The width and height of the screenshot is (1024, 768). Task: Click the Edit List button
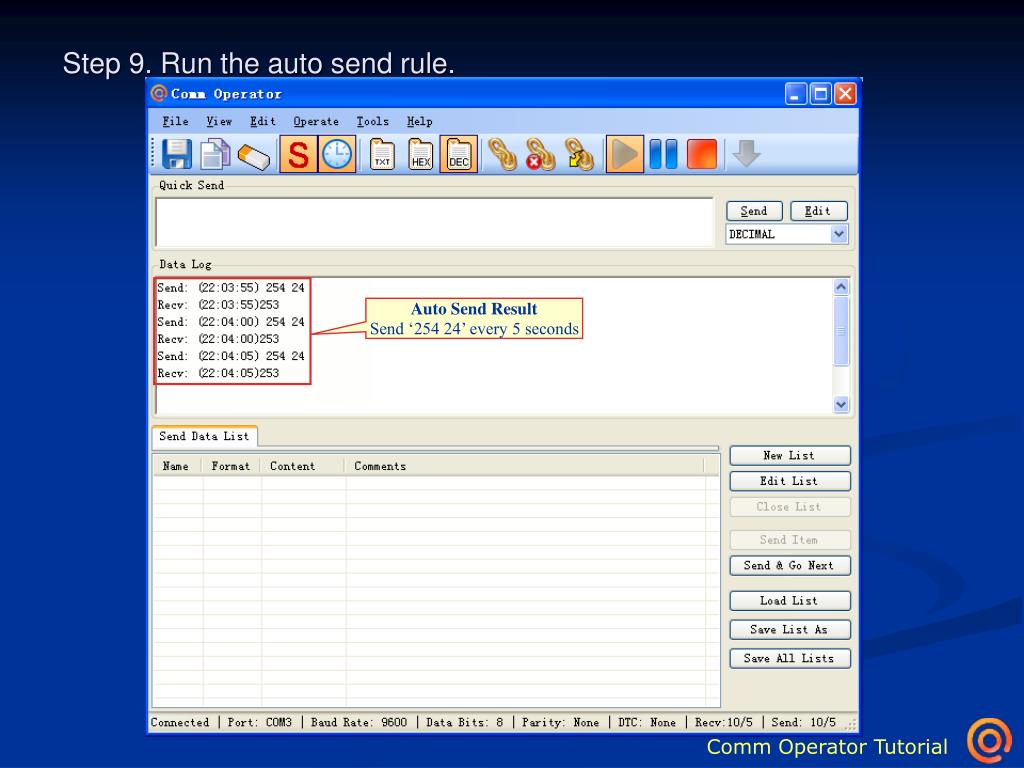pos(790,481)
